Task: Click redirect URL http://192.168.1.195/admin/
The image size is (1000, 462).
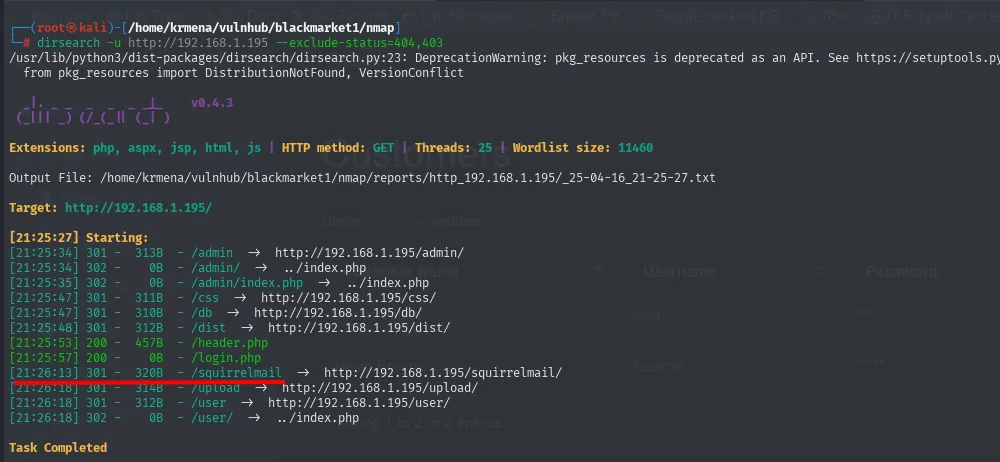Action: coord(369,253)
